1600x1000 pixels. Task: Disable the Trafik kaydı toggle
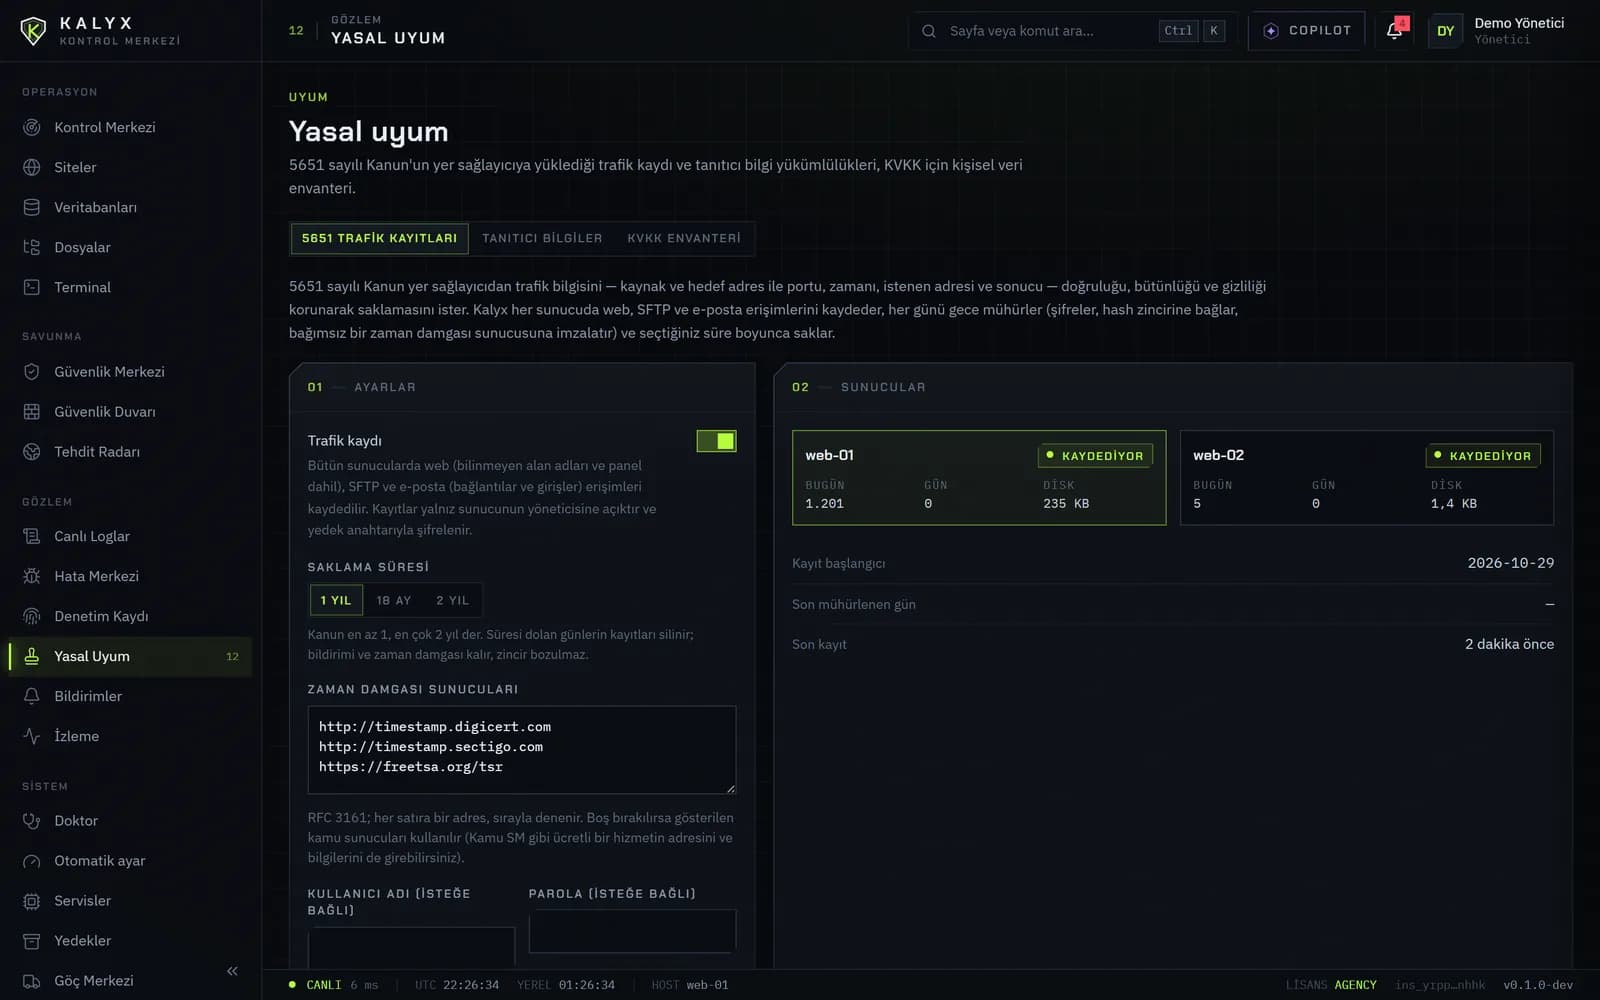[716, 441]
